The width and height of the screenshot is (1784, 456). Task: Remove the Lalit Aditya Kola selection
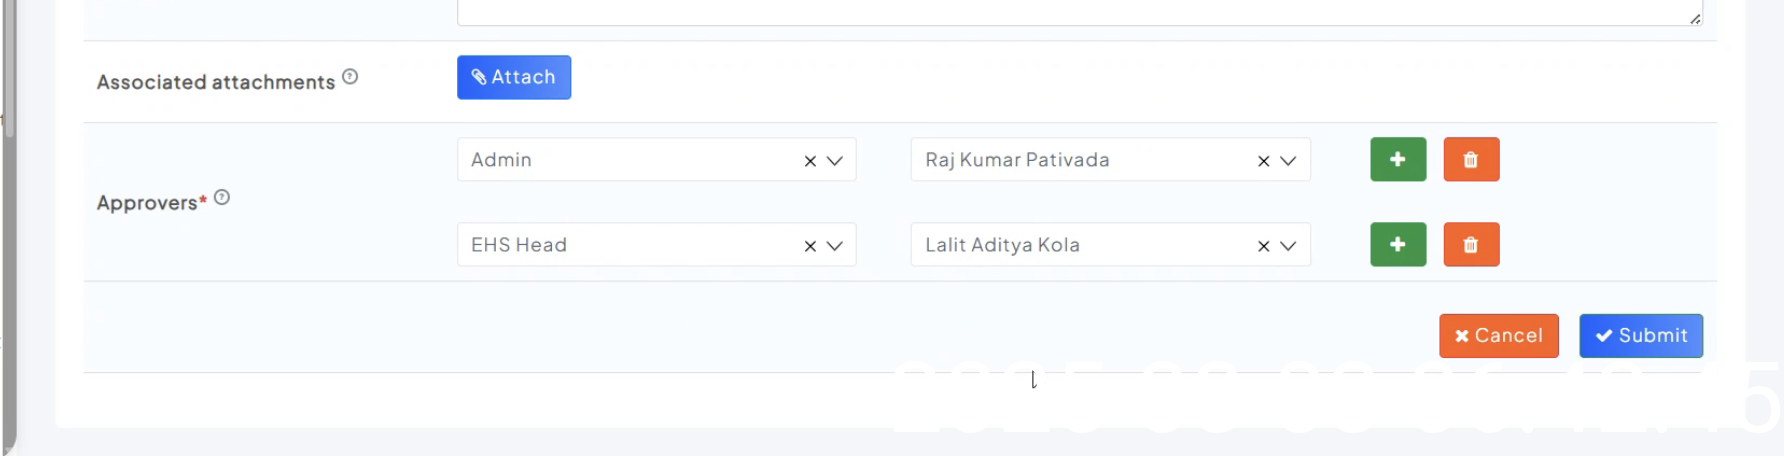[x=1263, y=246]
